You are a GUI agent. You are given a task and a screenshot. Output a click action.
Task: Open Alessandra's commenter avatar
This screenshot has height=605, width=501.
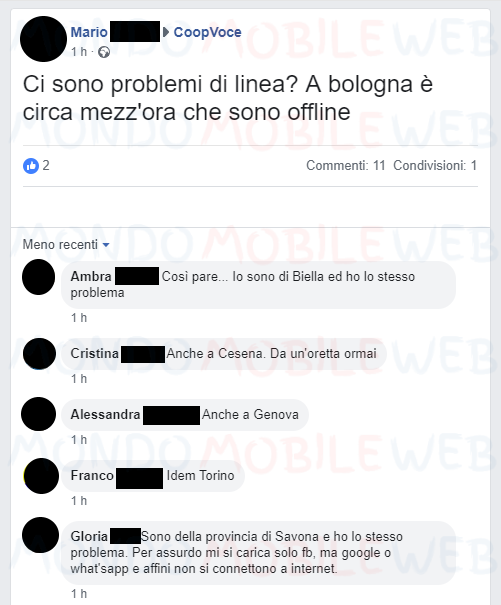pyautogui.click(x=39, y=414)
